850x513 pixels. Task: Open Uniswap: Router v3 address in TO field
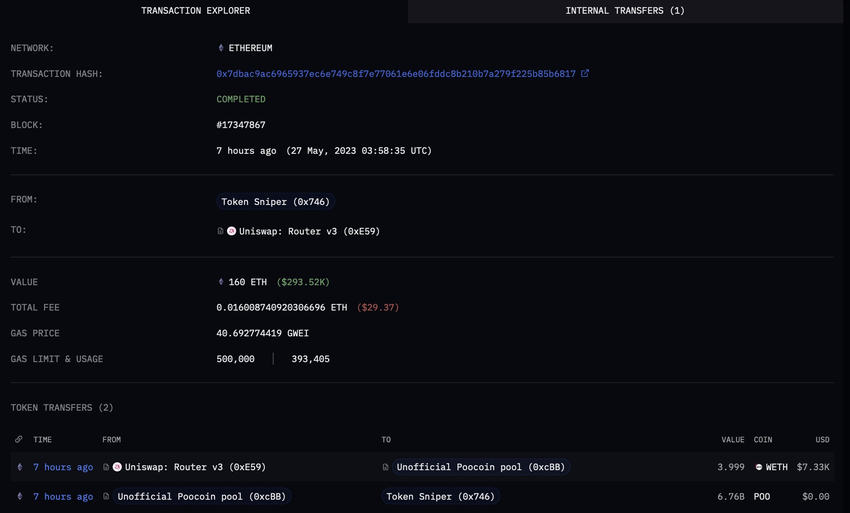click(309, 231)
